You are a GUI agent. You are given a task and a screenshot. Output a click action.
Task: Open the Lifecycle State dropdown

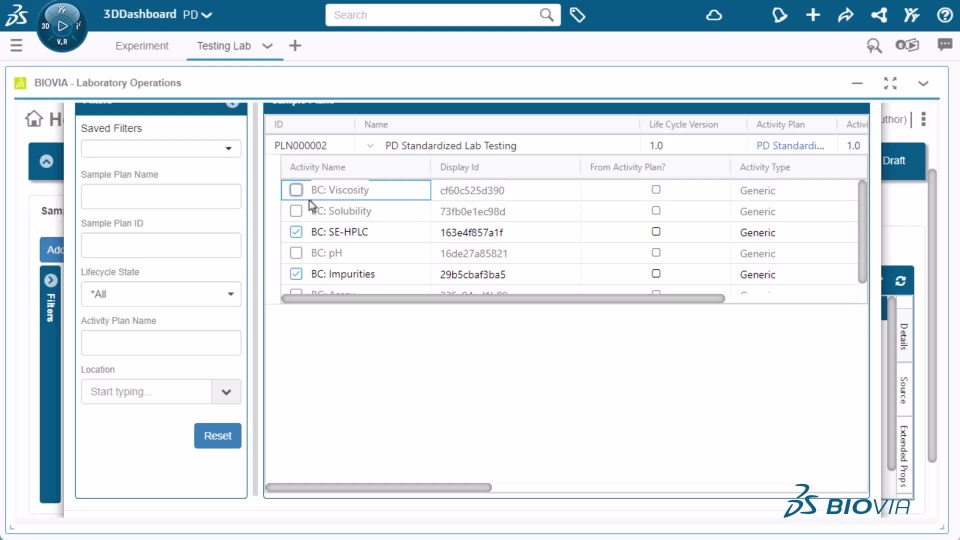tap(161, 294)
